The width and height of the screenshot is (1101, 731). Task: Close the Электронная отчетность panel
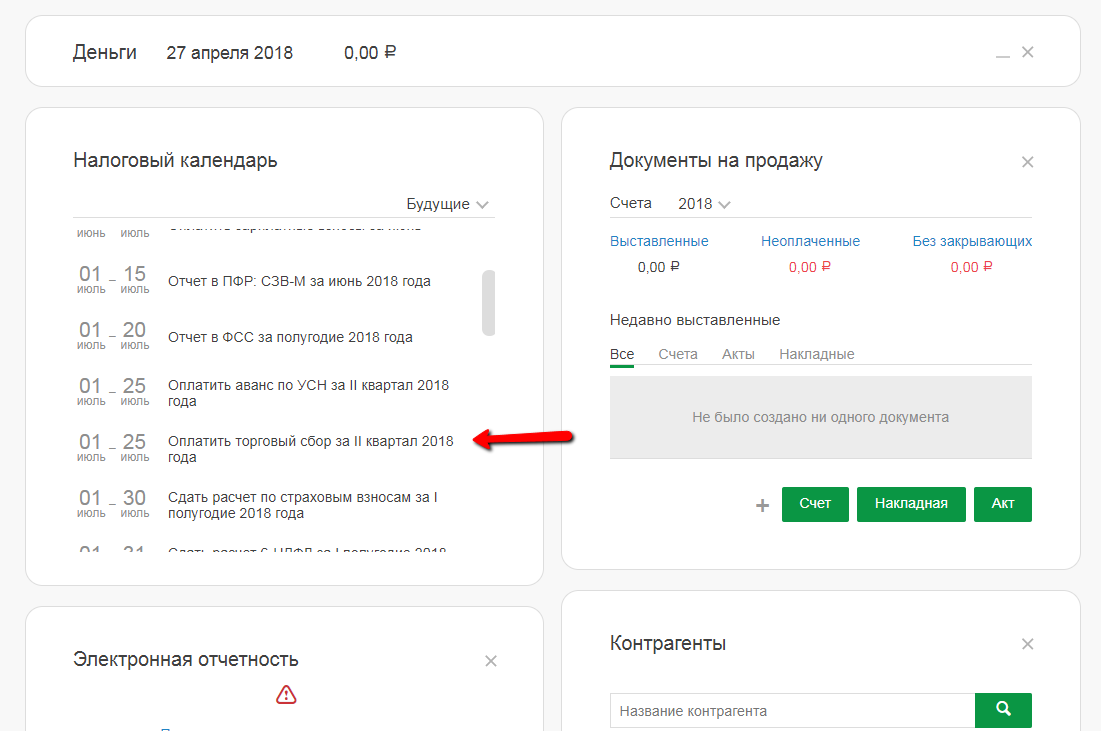pyautogui.click(x=490, y=661)
